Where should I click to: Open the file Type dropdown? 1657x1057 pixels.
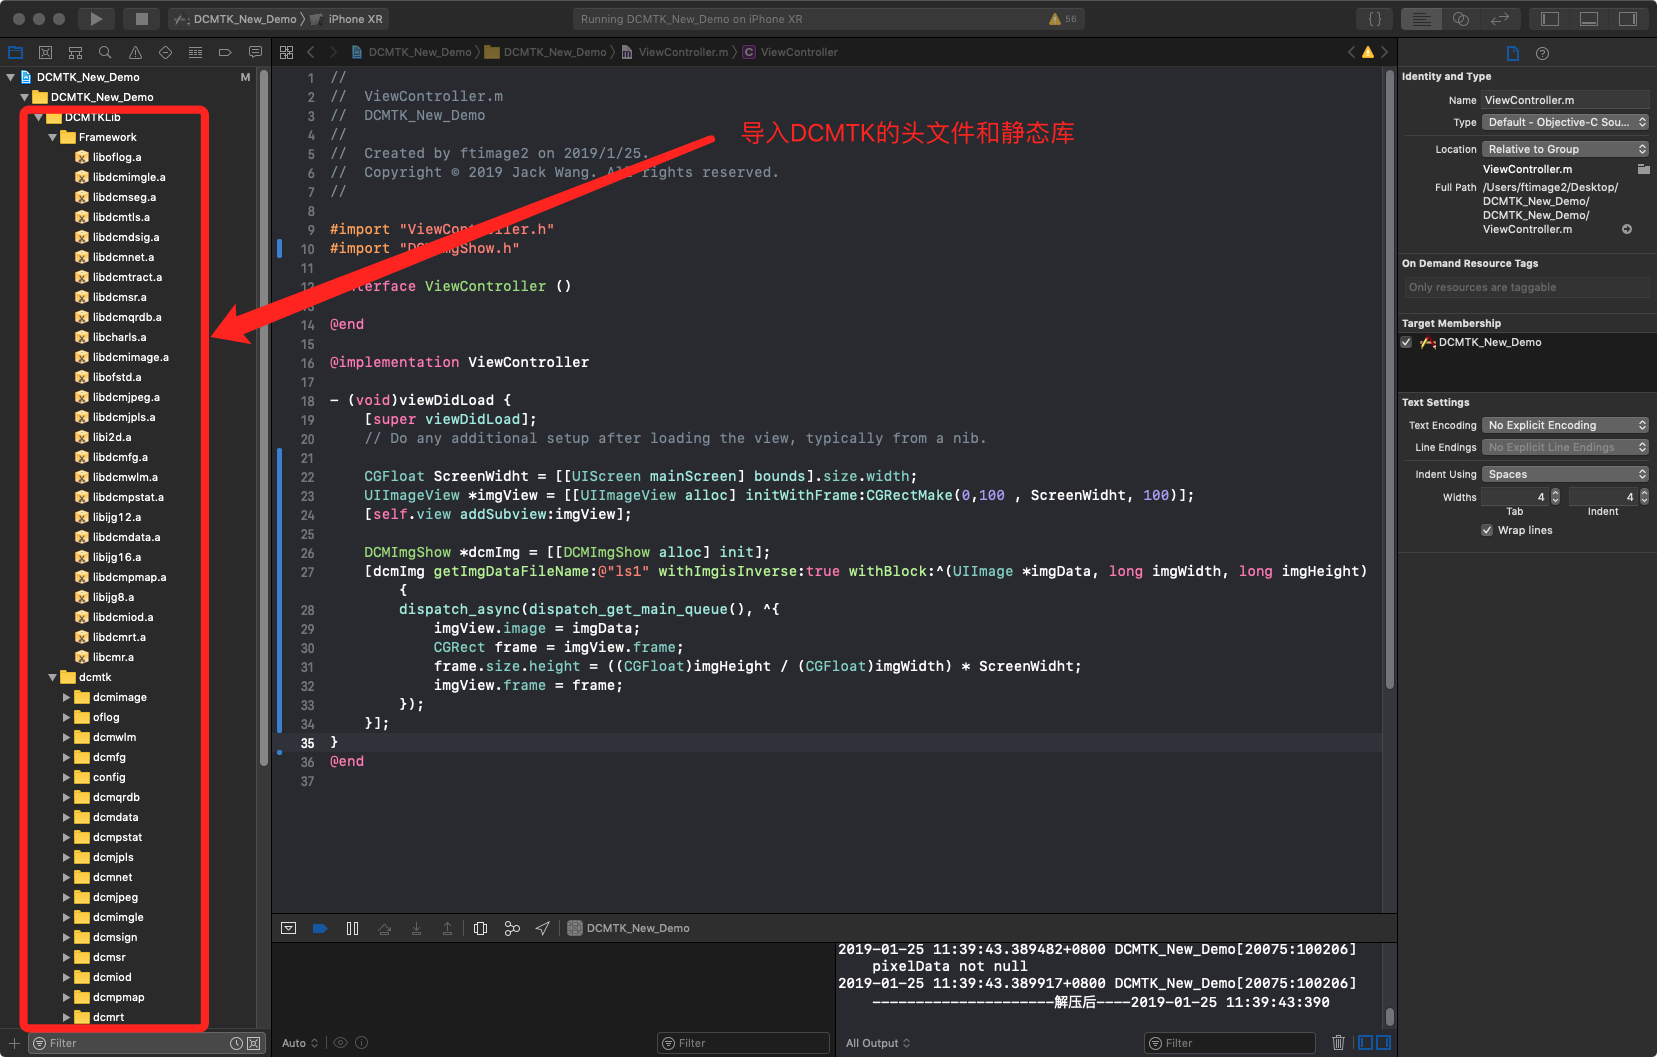(x=1565, y=122)
